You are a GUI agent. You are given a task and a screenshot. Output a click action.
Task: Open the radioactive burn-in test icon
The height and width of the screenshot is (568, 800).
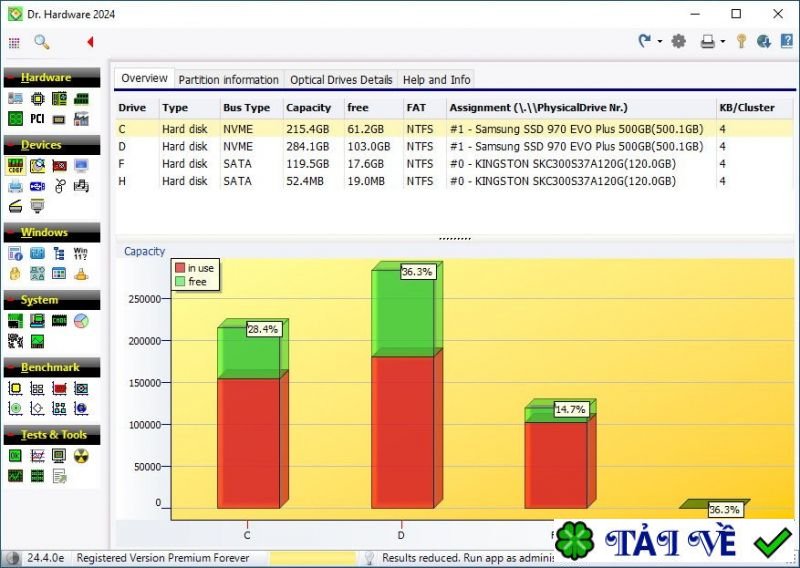click(x=81, y=456)
